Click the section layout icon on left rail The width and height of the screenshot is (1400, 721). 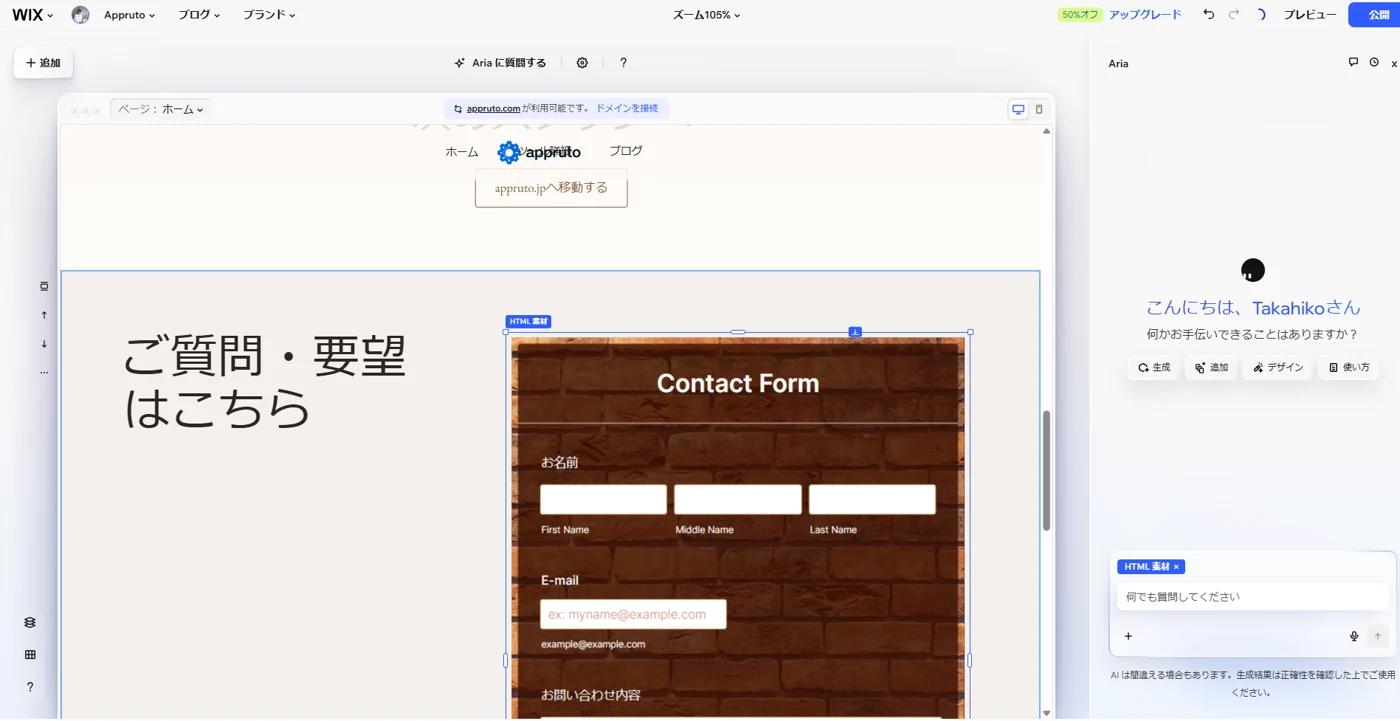[44, 286]
